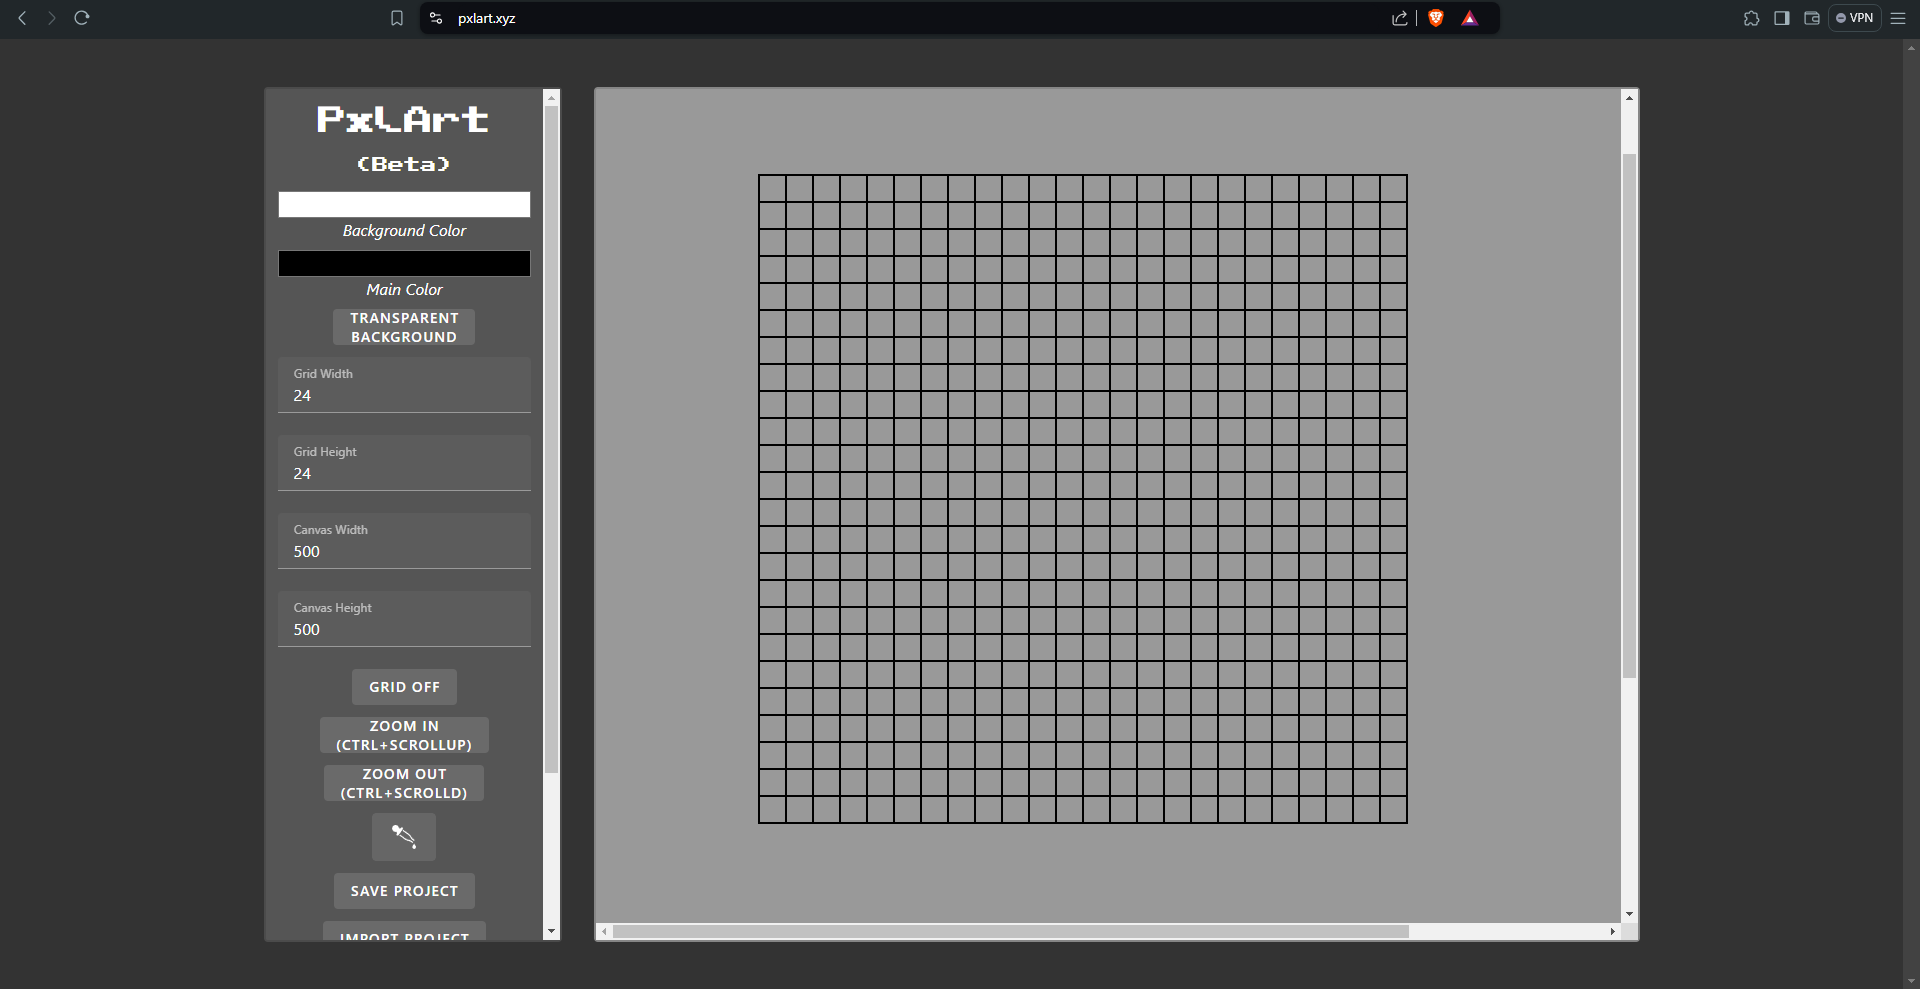Toggle the VPN button
Viewport: 1920px width, 989px height.
tap(1855, 18)
